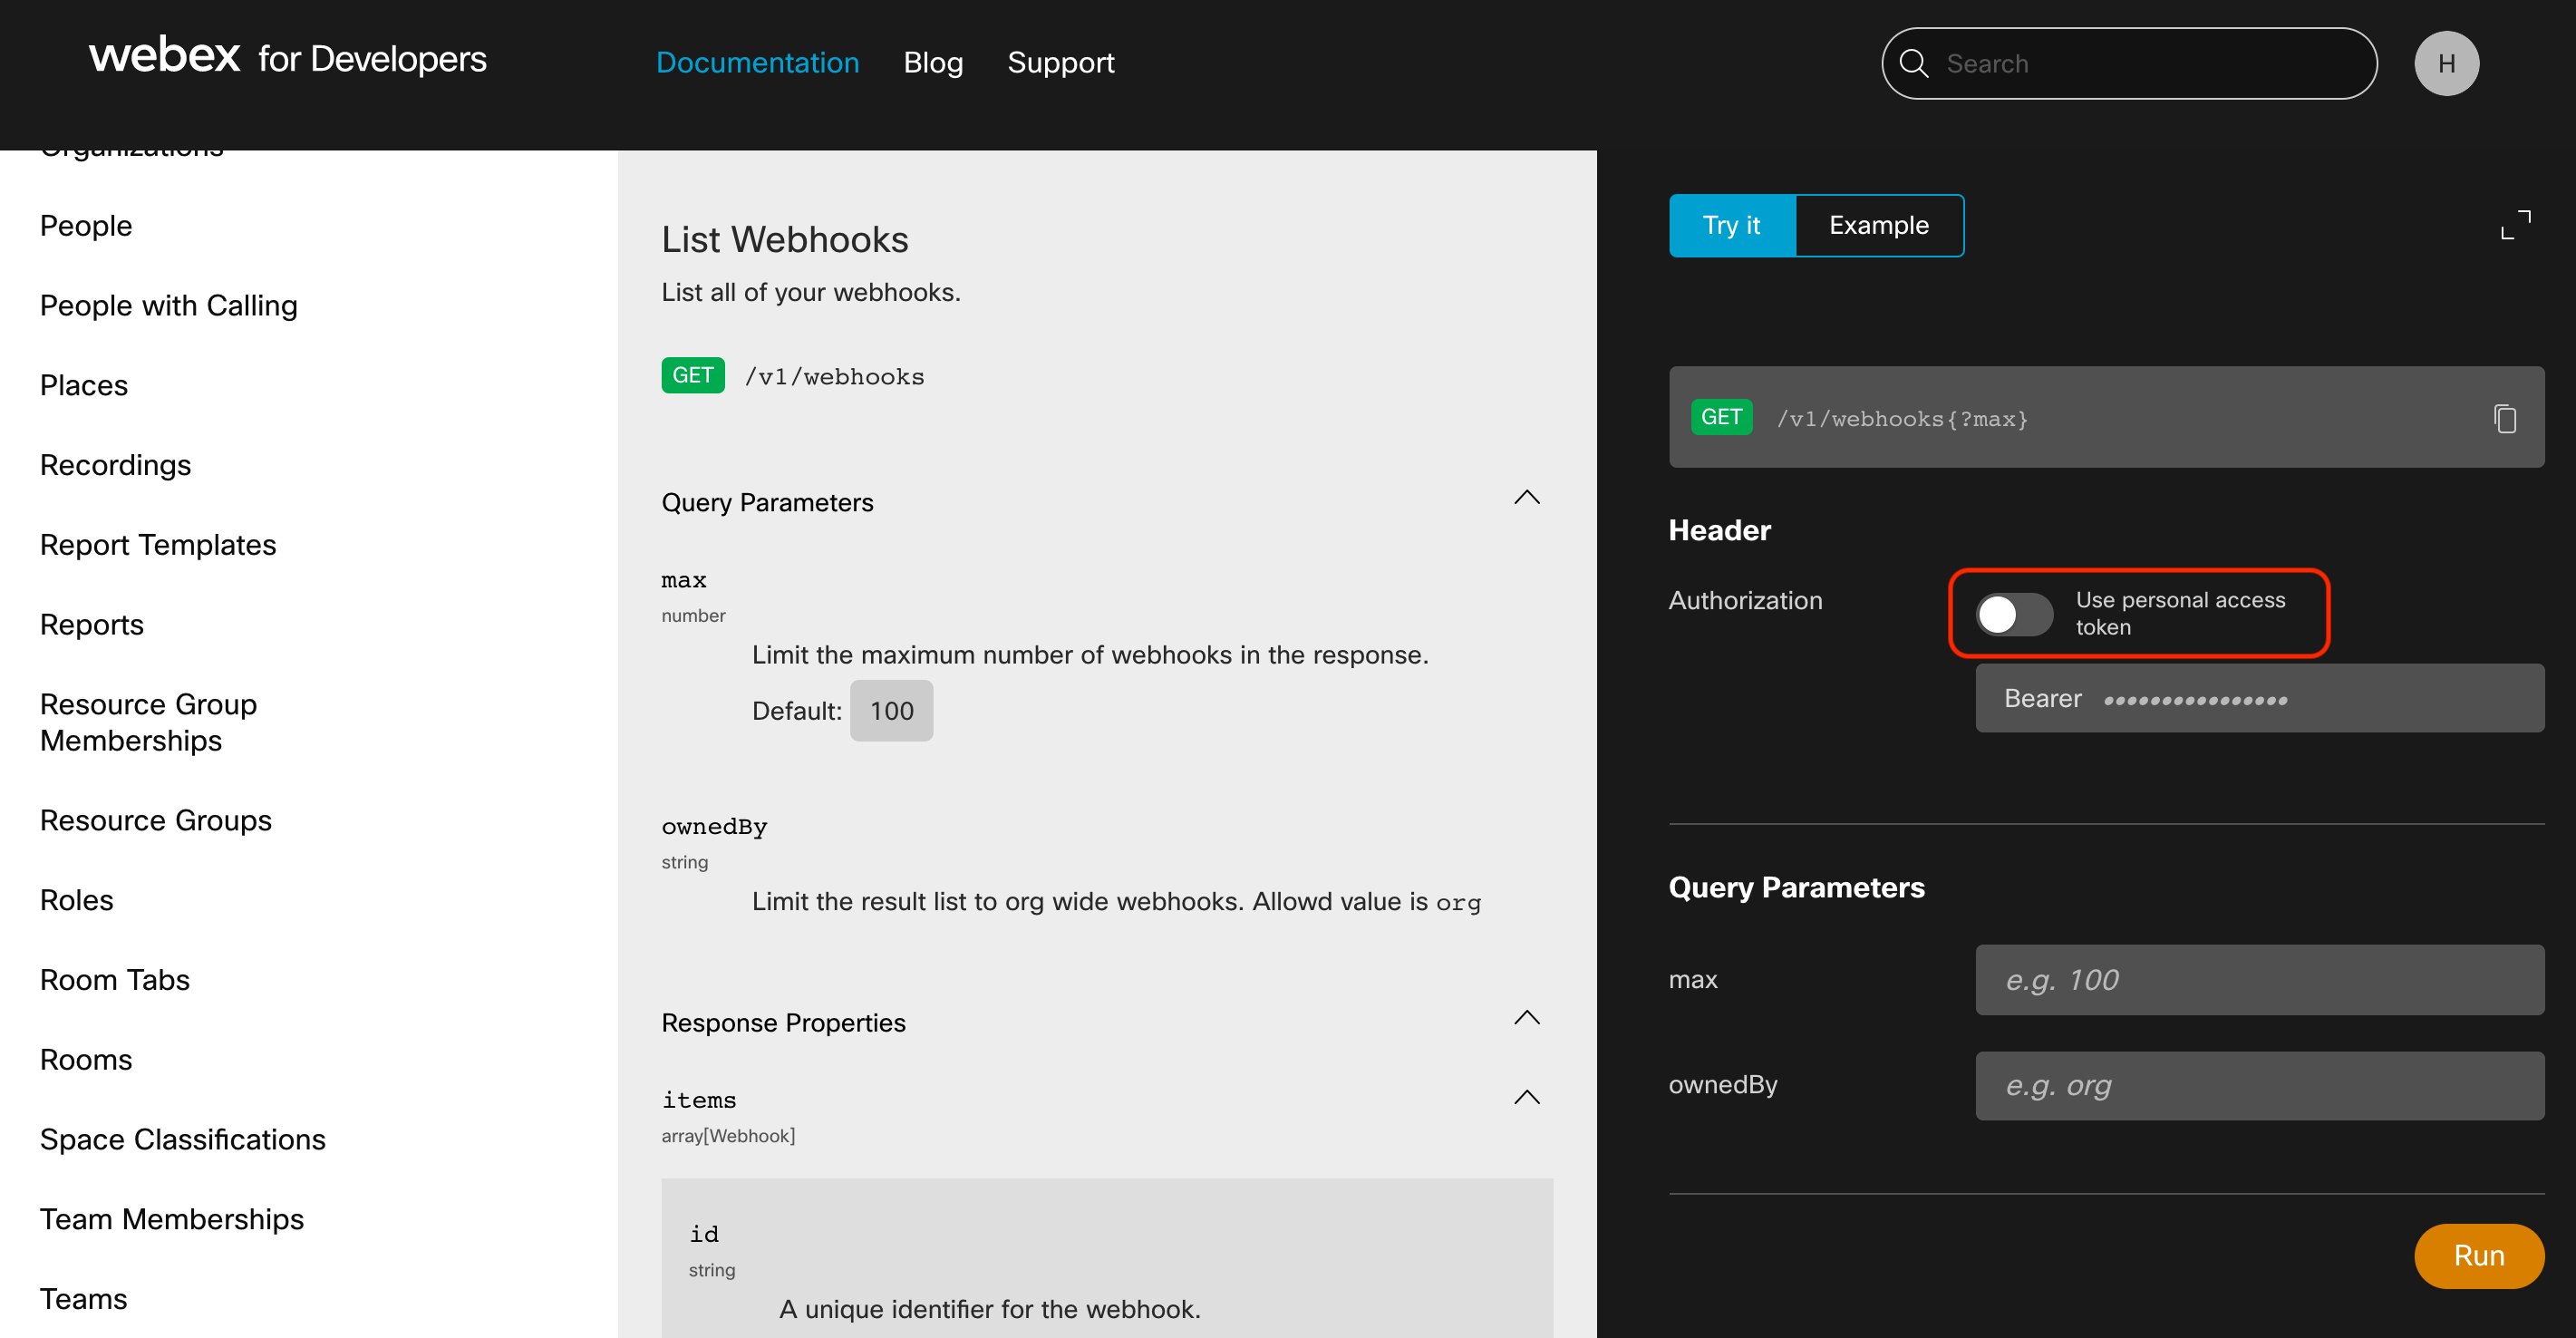Click the user avatar icon top right

[x=2448, y=63]
